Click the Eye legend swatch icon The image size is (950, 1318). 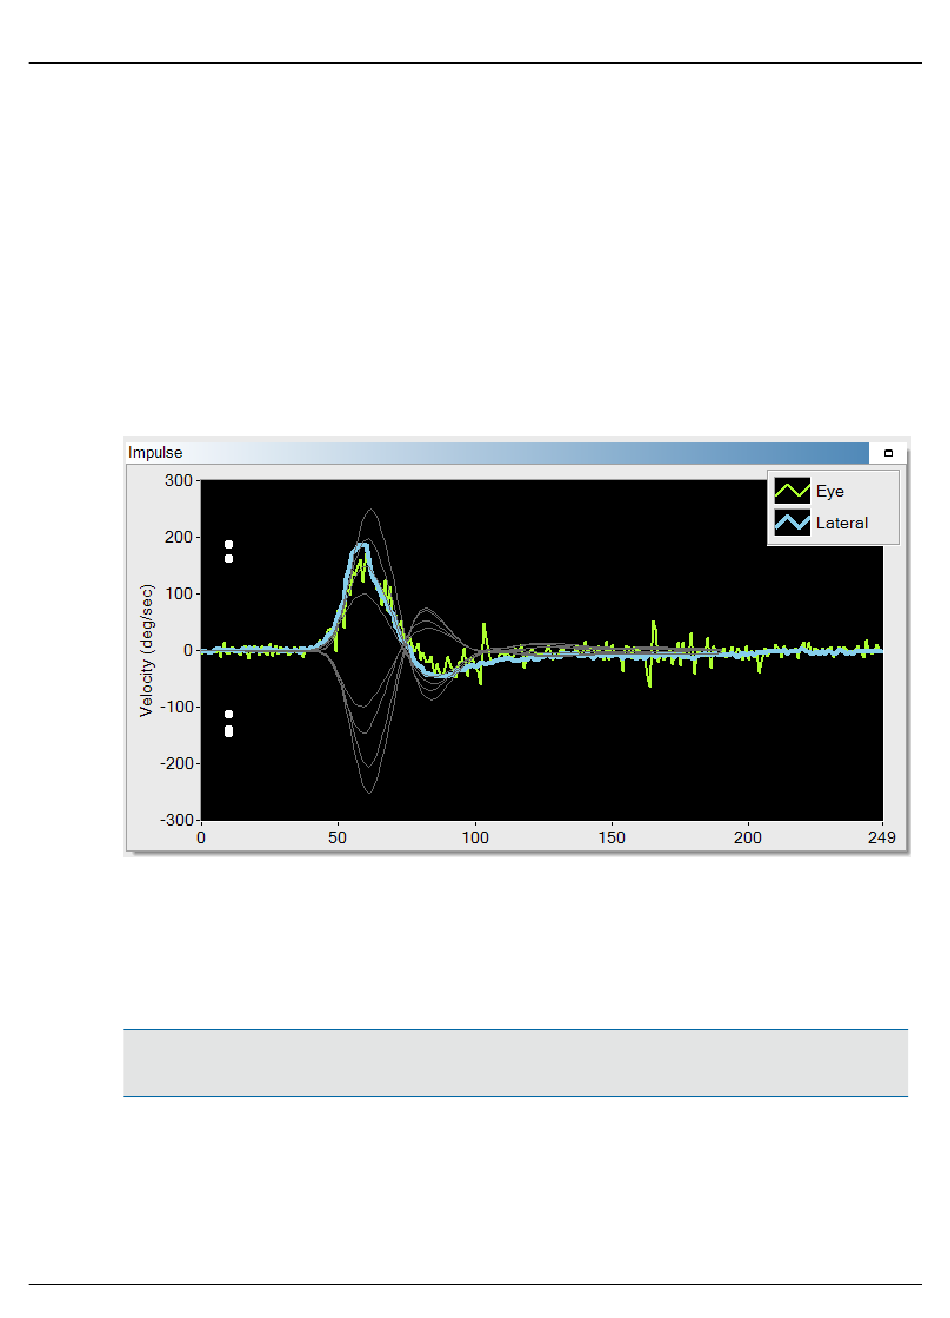(x=792, y=491)
